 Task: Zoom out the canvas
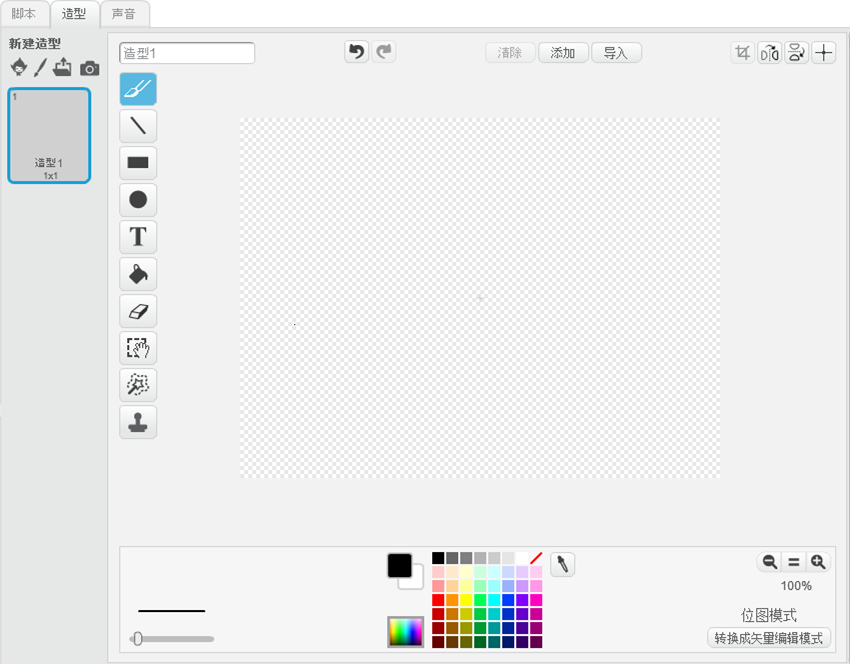tap(770, 562)
